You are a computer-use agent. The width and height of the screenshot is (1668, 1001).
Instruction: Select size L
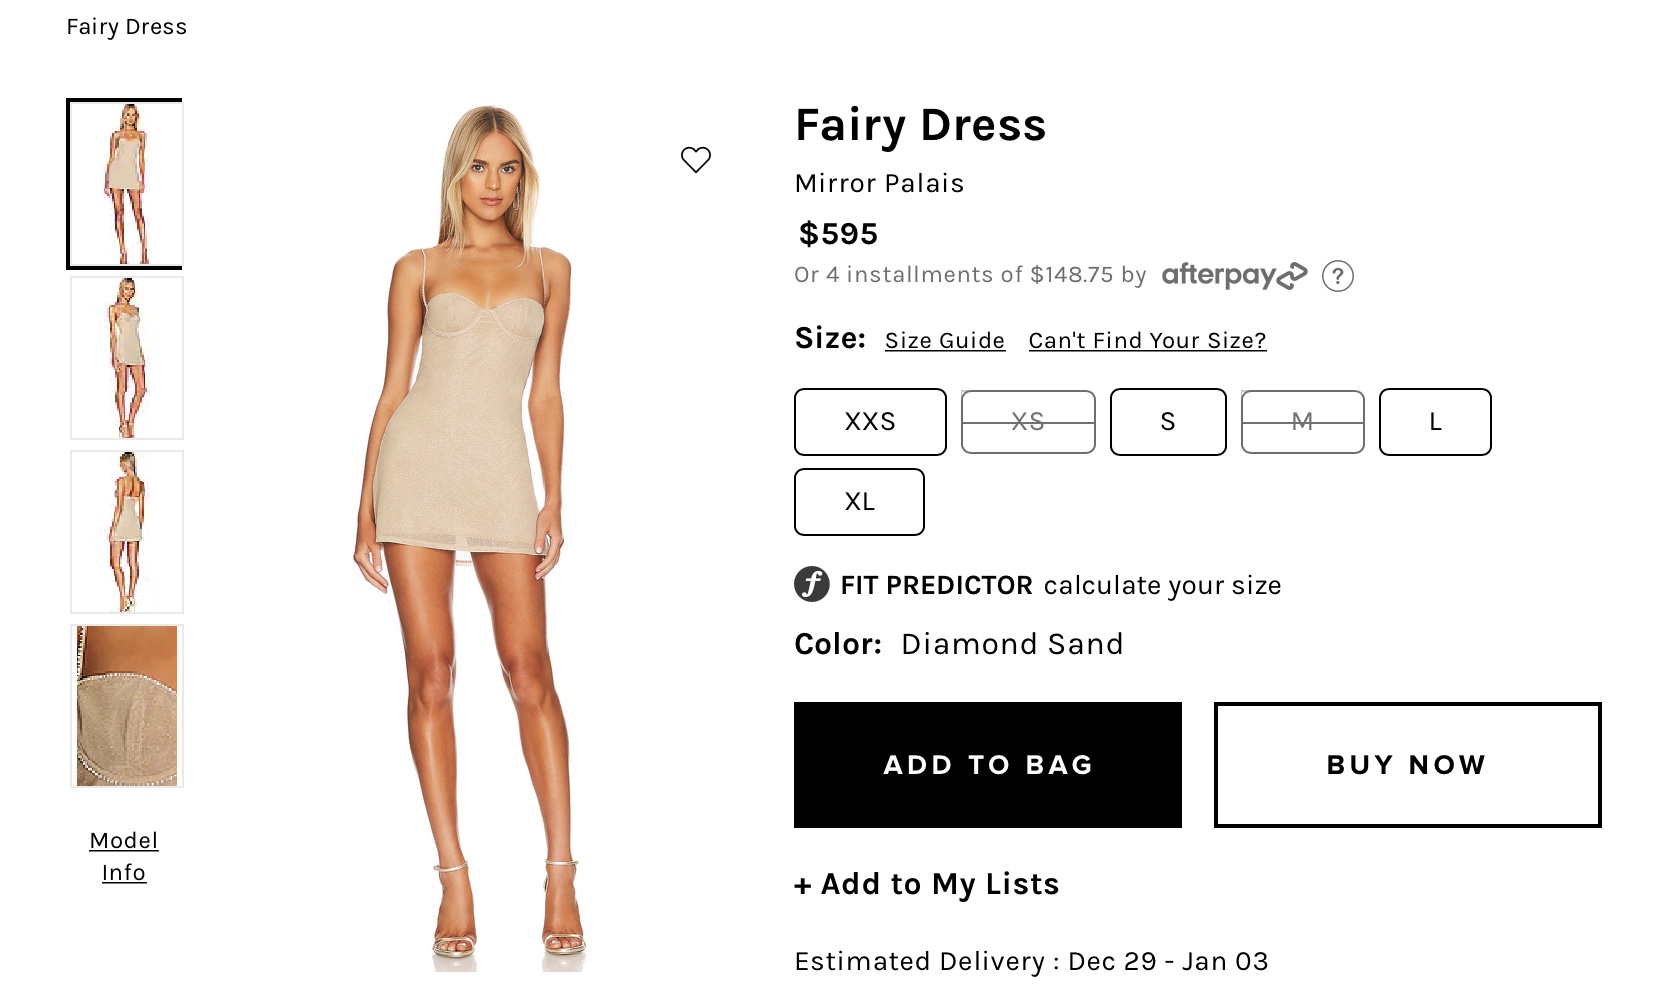(x=1435, y=422)
